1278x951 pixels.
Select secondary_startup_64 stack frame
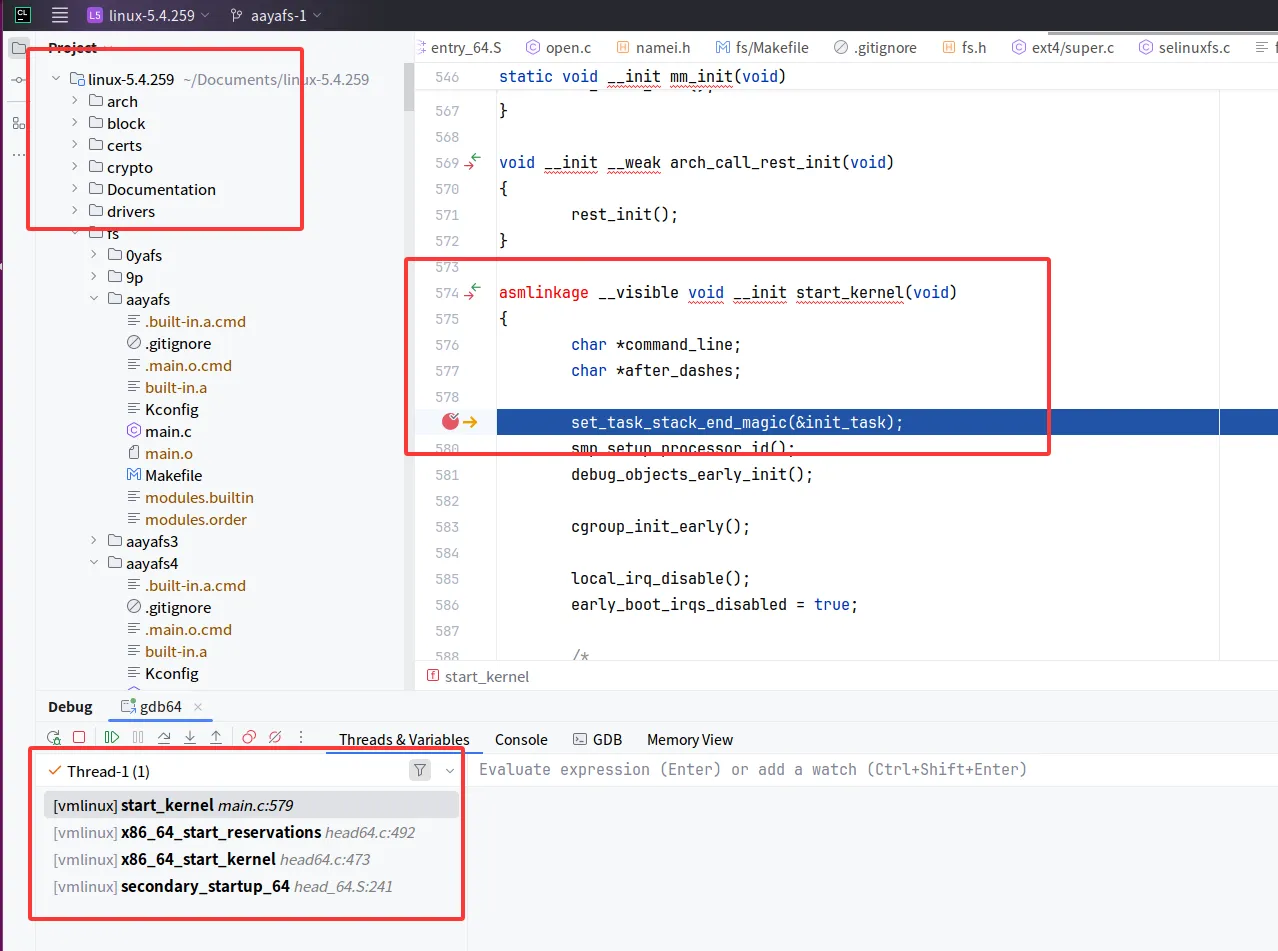(251, 886)
